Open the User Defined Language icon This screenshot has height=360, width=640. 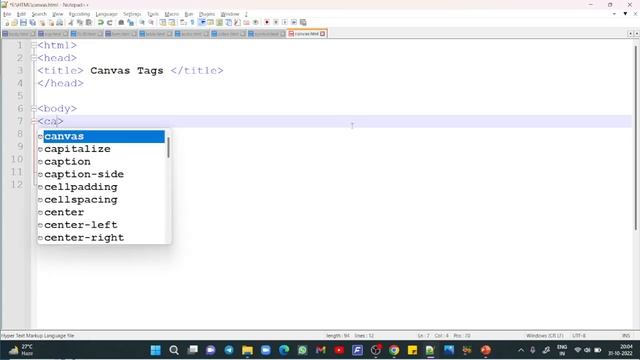tap(211, 22)
